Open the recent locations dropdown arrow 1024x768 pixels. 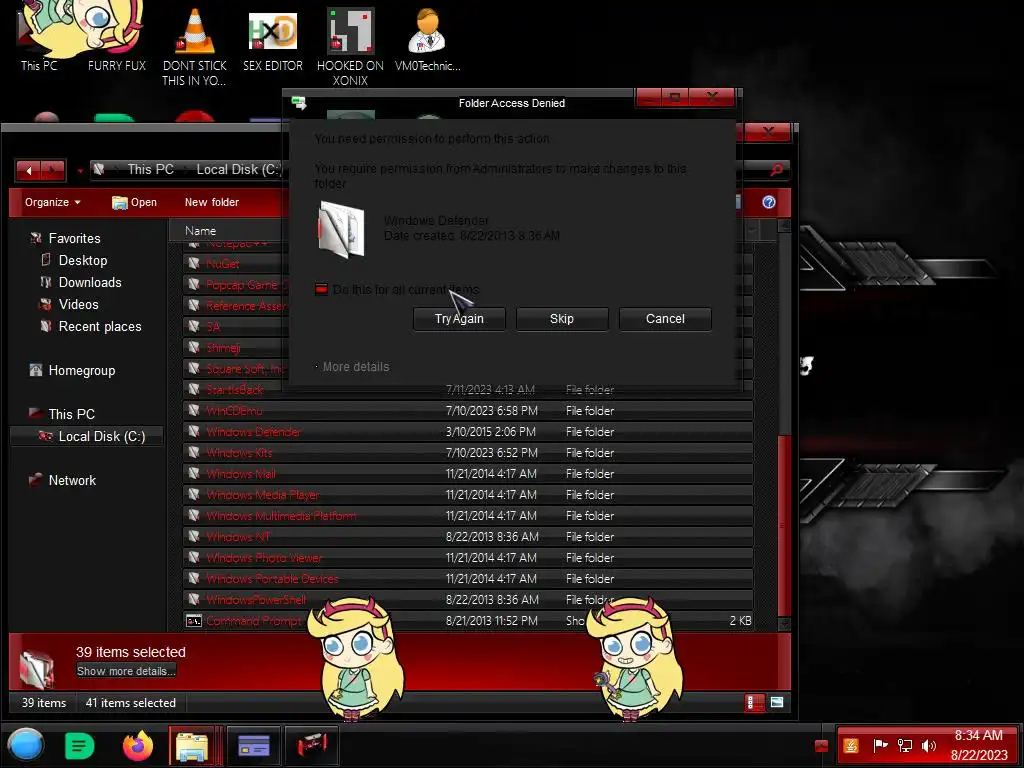(80, 171)
